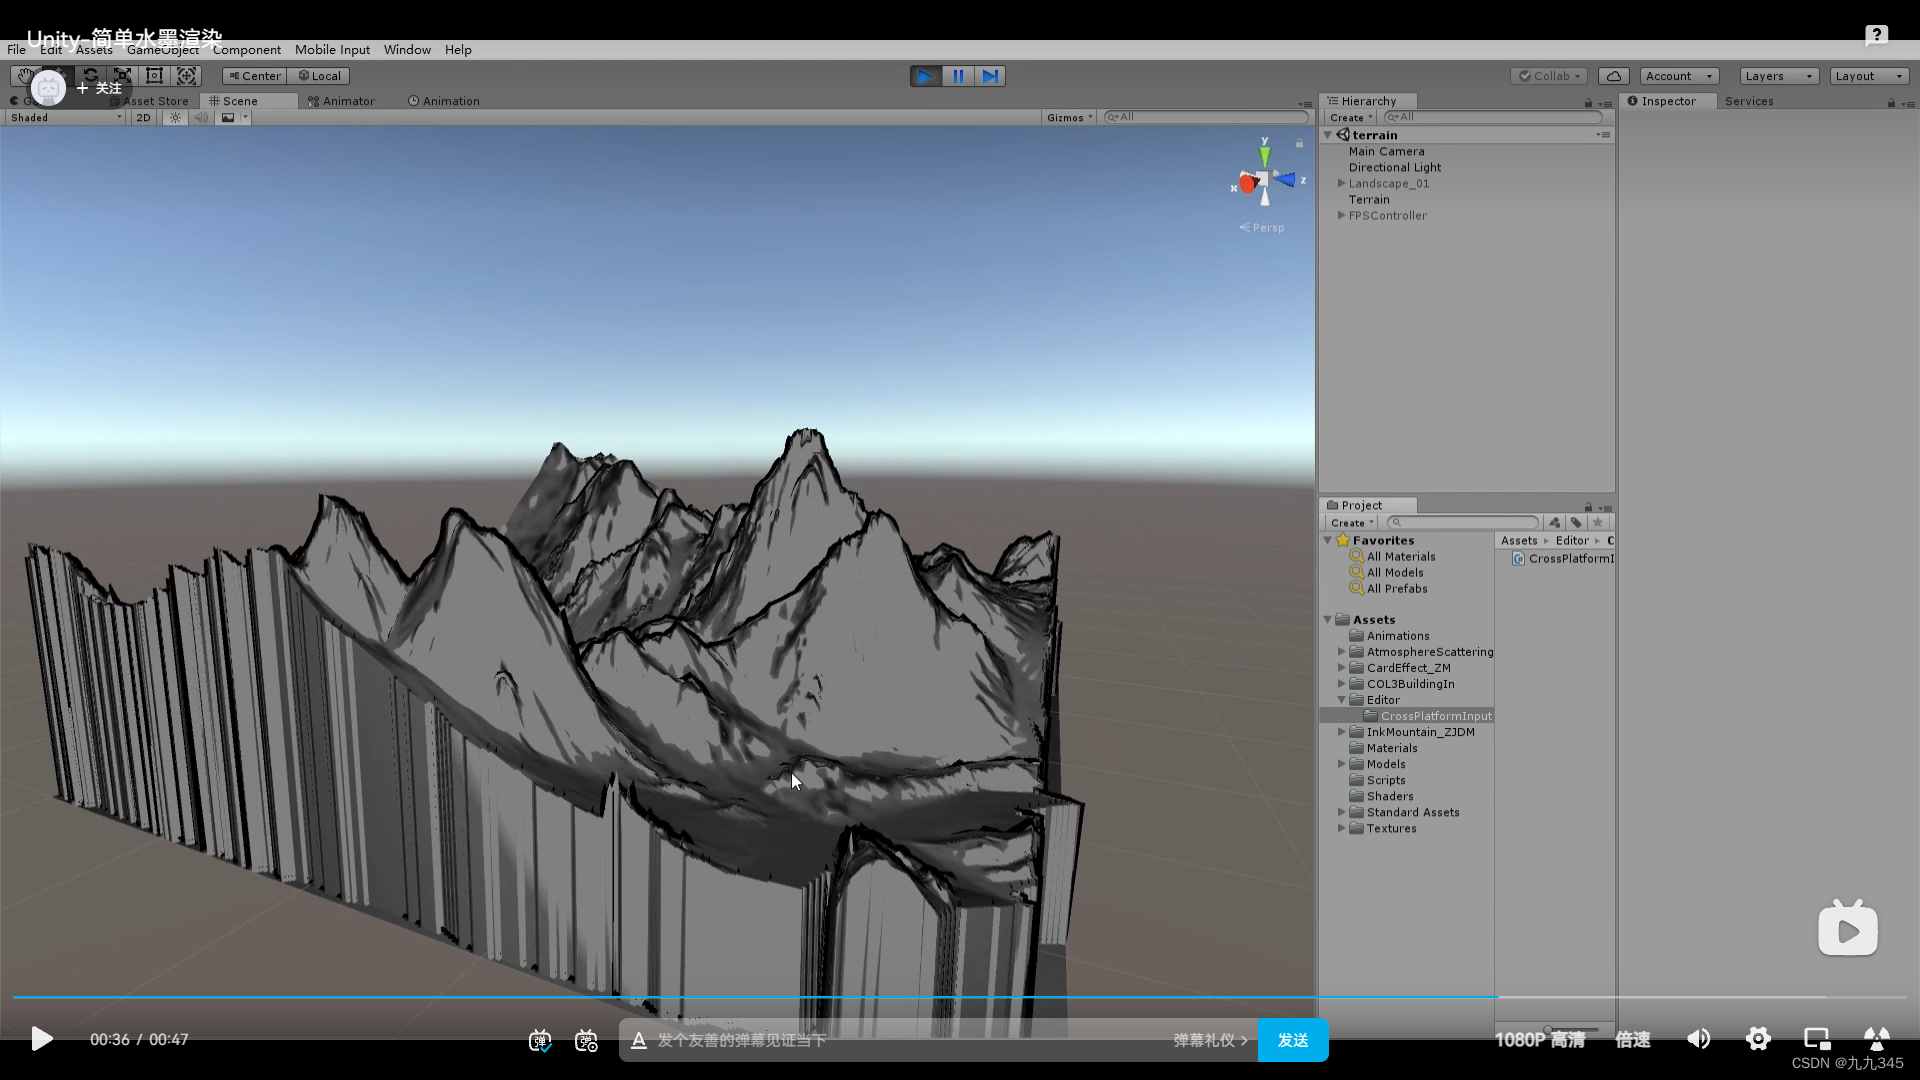Screen dimensions: 1920x1080
Task: Open video player settings gear
Action: coord(1758,1039)
